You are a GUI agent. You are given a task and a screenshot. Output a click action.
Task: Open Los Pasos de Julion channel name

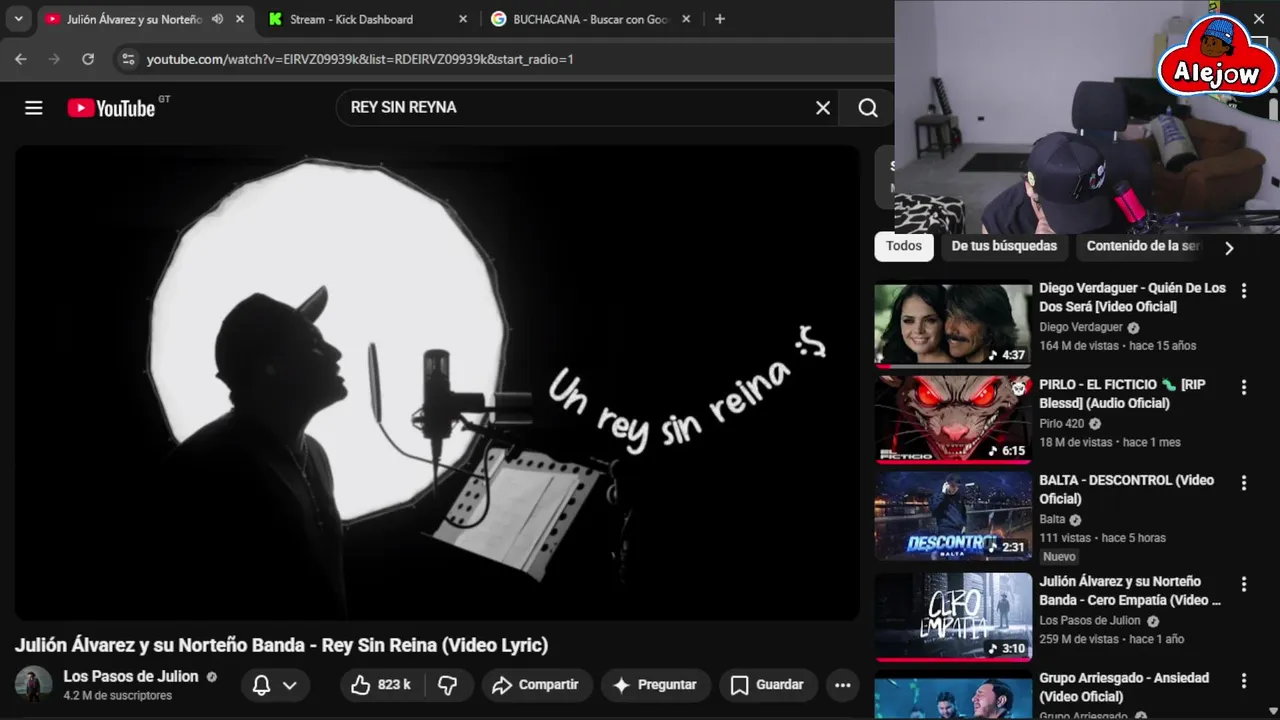[131, 676]
